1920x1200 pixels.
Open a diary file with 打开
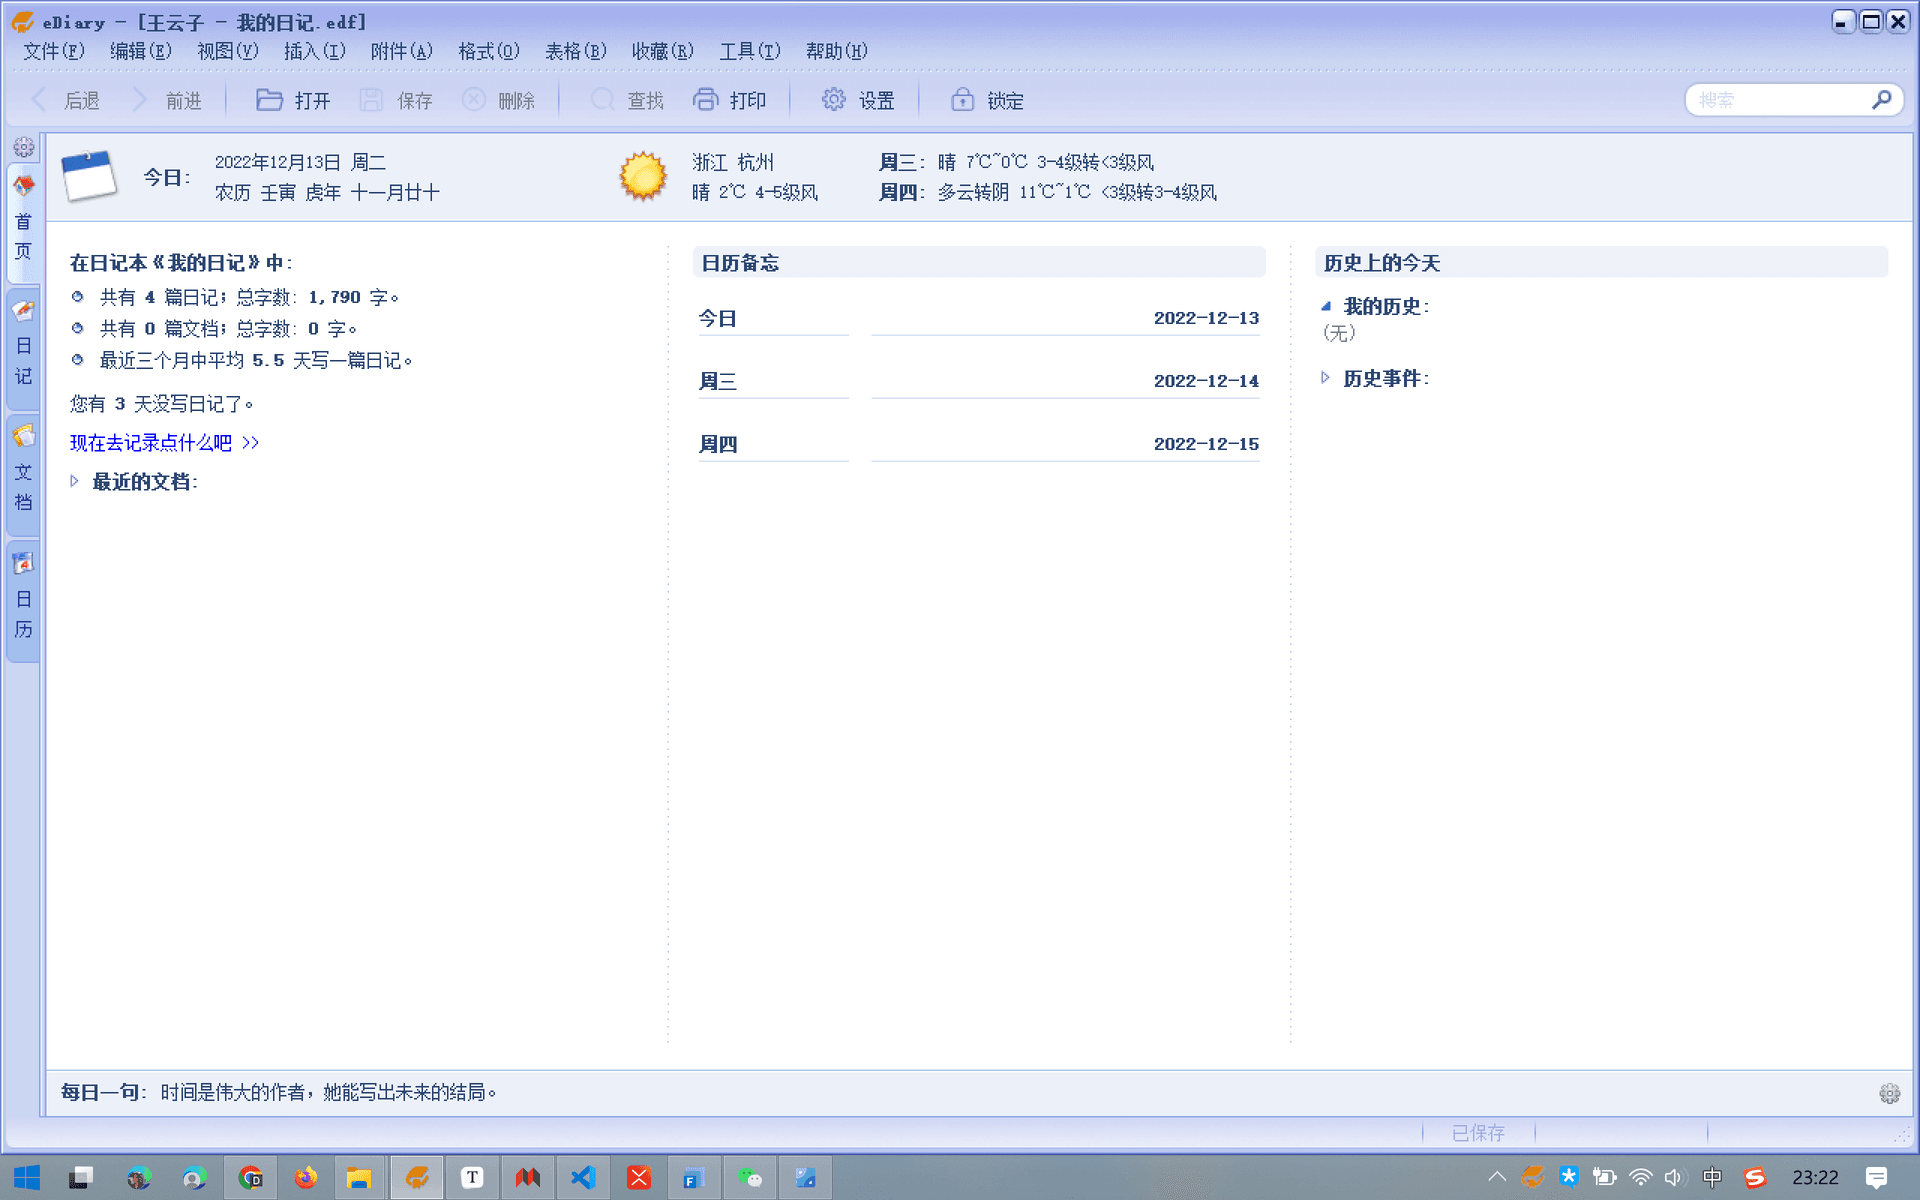[x=293, y=100]
